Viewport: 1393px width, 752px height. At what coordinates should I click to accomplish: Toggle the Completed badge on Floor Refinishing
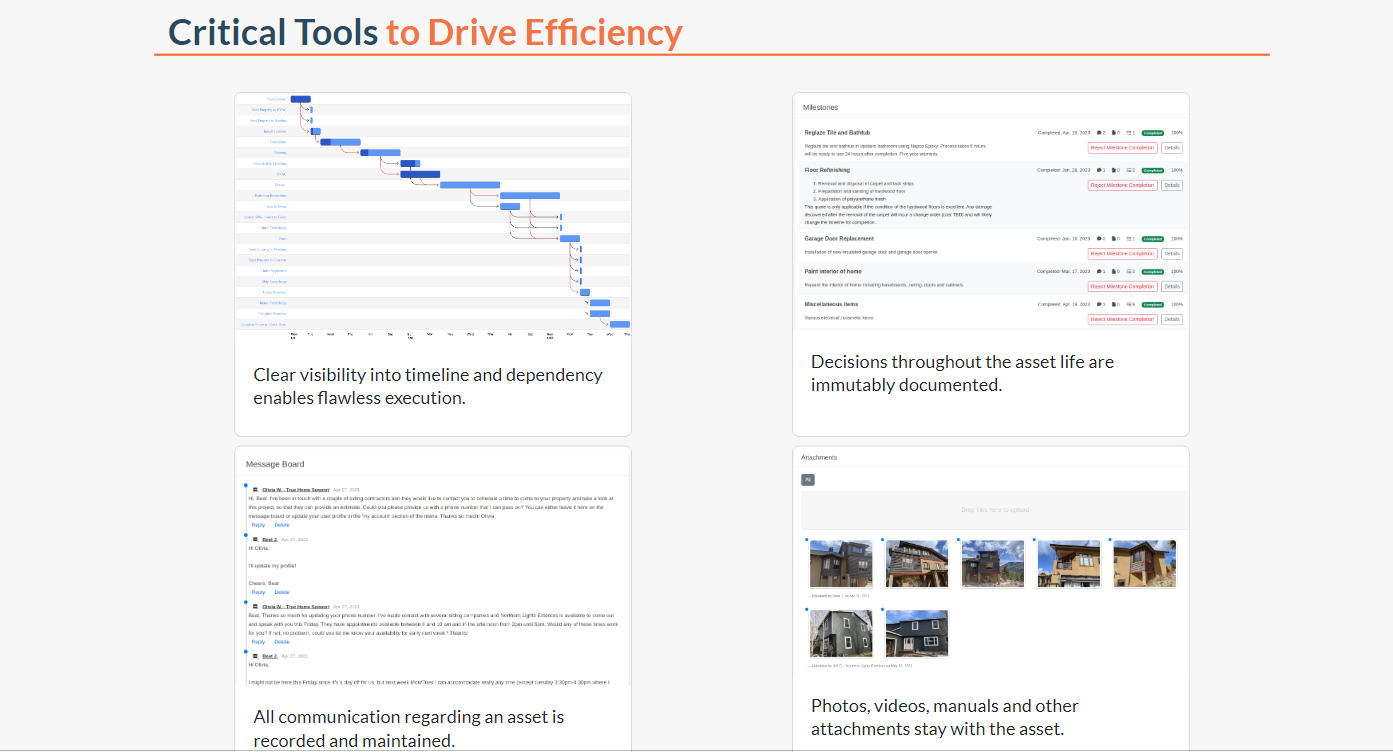pos(1151,170)
